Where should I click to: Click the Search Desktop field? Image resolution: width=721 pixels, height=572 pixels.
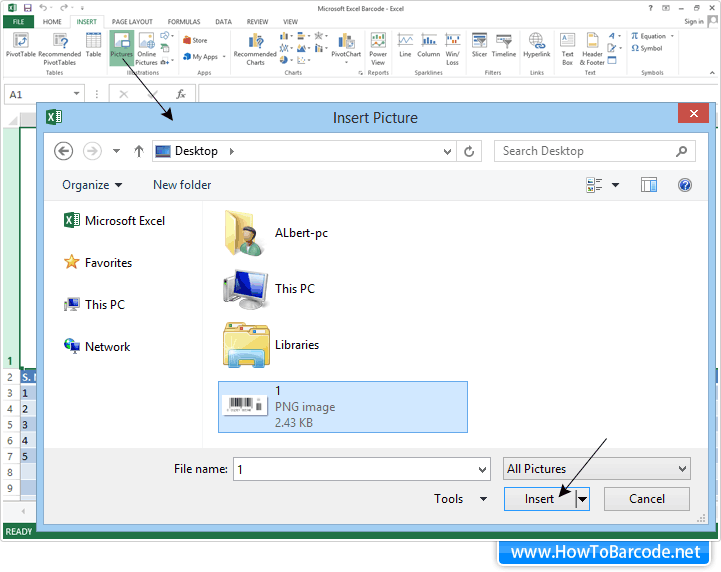coord(595,151)
